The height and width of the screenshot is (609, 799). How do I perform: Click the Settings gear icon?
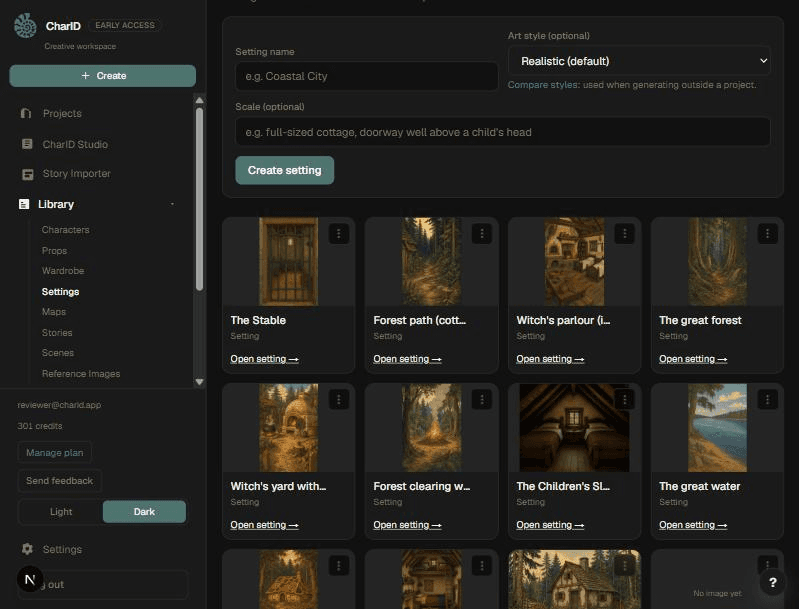(x=27, y=549)
